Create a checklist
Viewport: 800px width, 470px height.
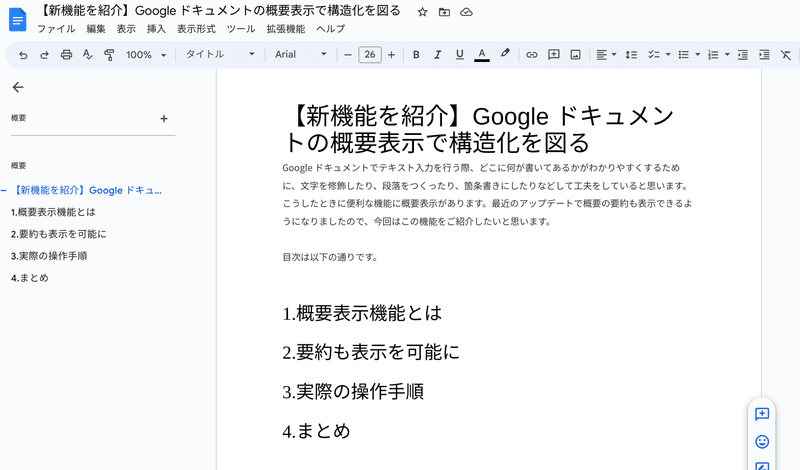coord(654,55)
